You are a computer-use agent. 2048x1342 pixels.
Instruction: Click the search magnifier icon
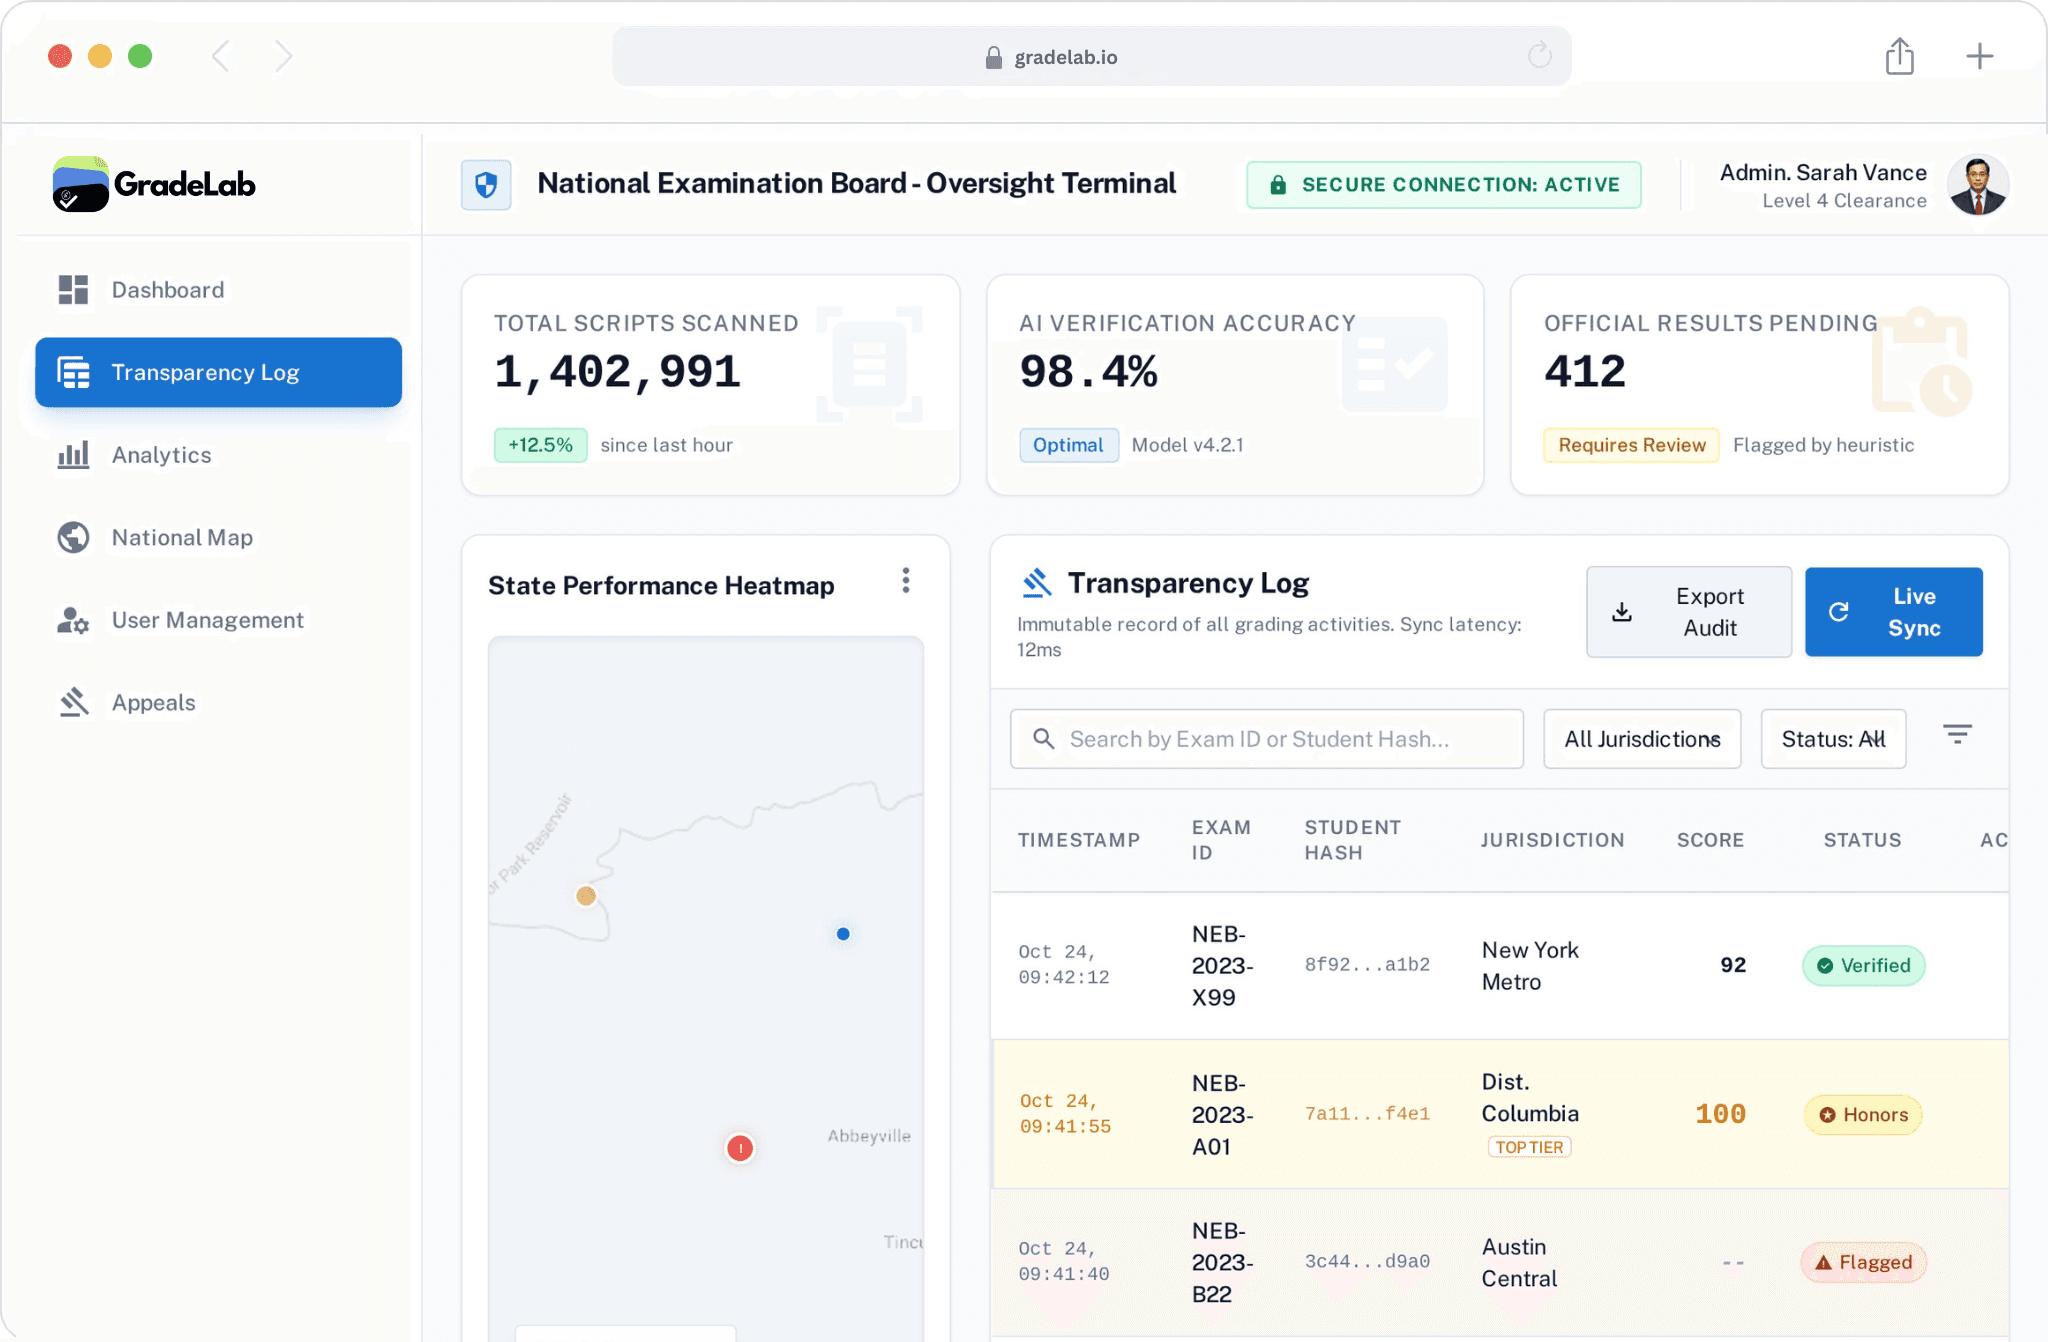pos(1043,739)
